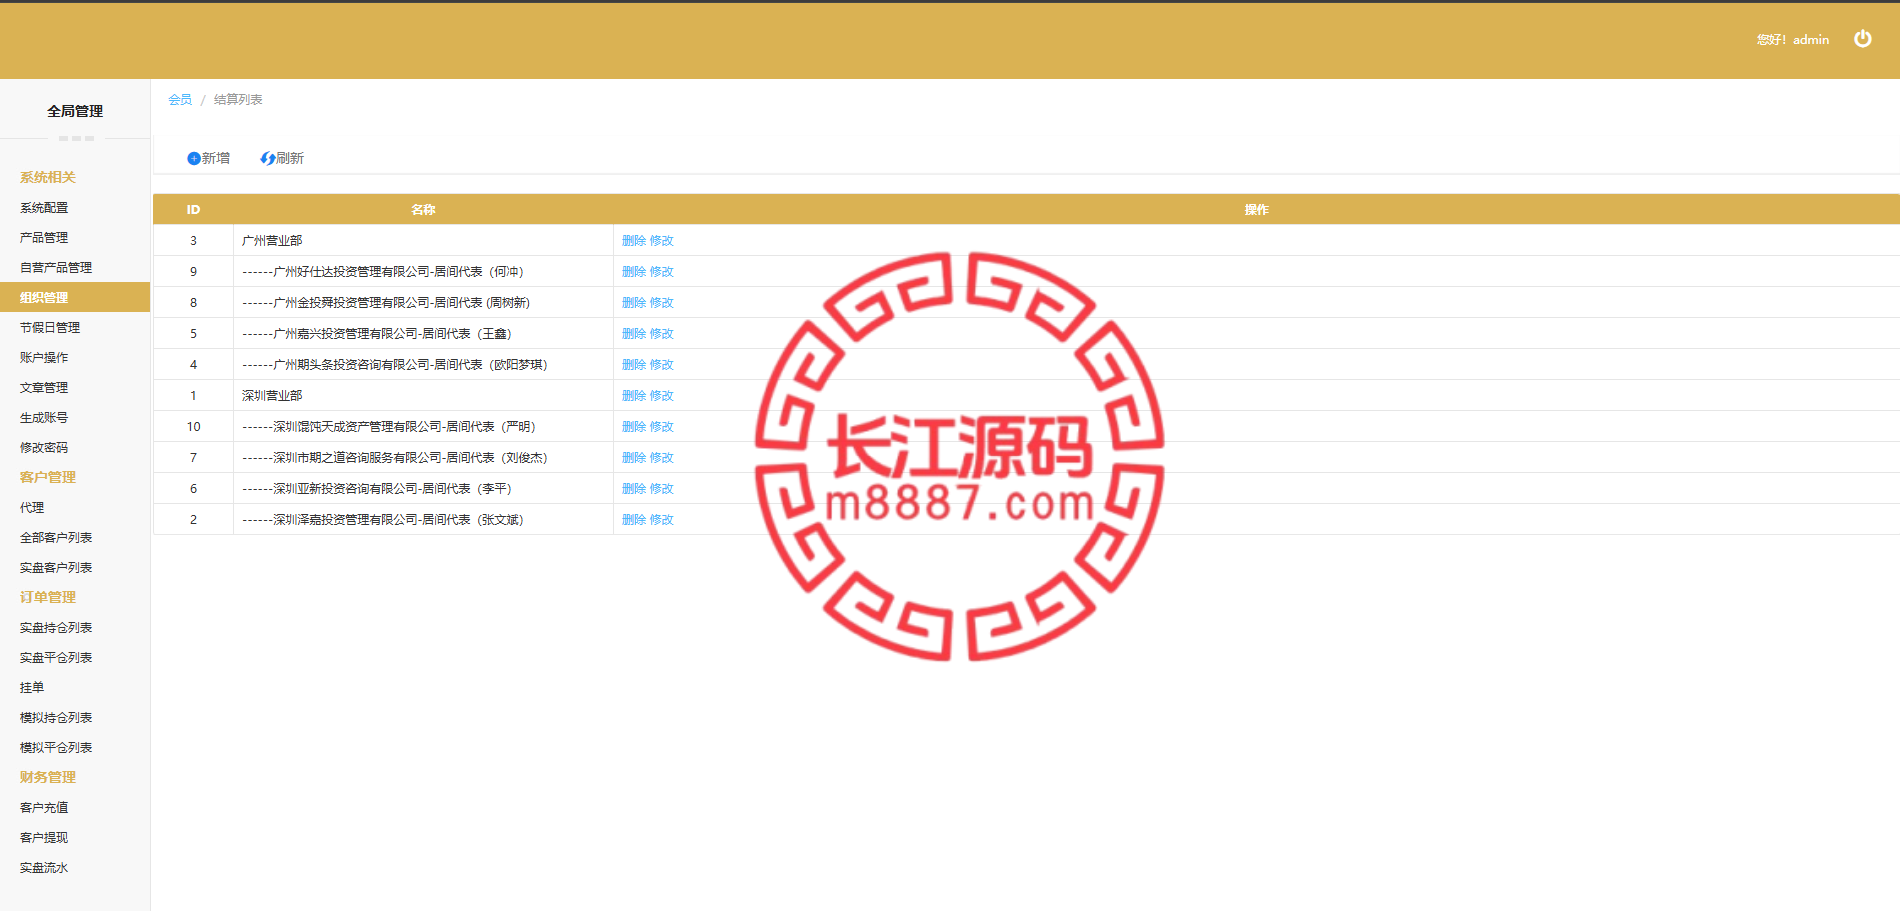
Task: Select 组织管理 in the sidebar
Action: pos(75,297)
